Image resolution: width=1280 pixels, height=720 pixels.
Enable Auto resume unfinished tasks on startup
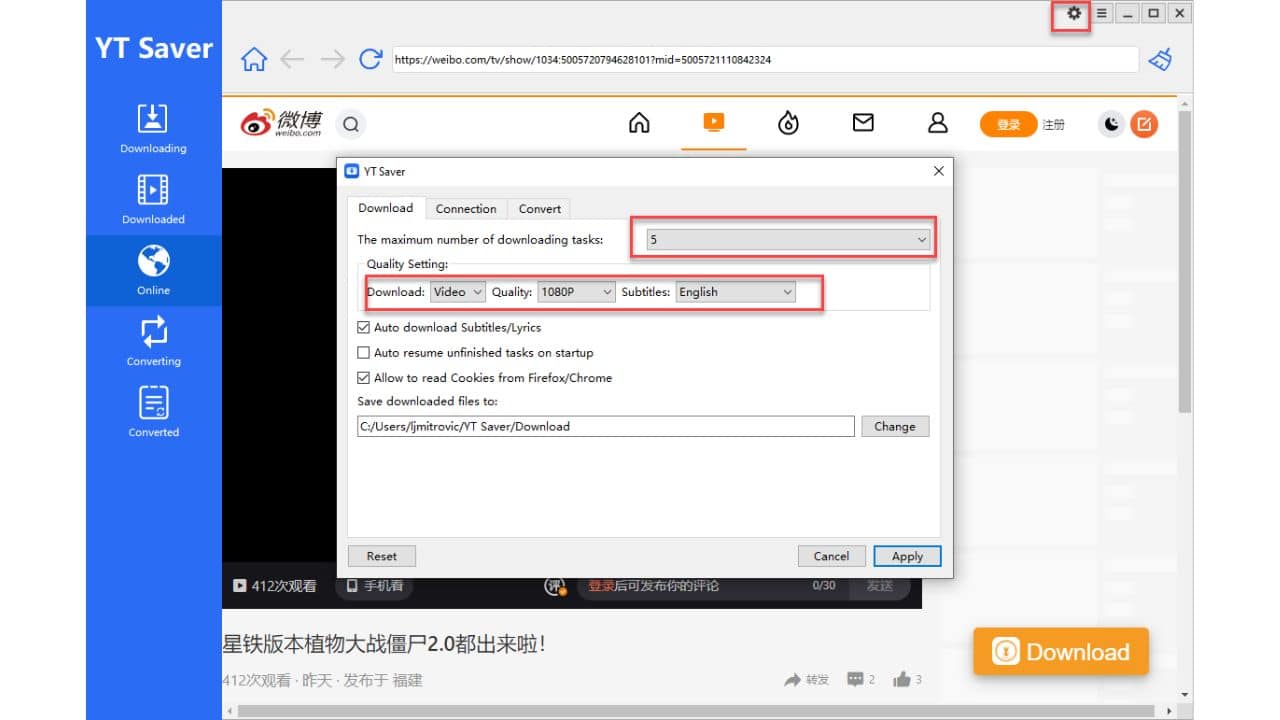click(364, 352)
